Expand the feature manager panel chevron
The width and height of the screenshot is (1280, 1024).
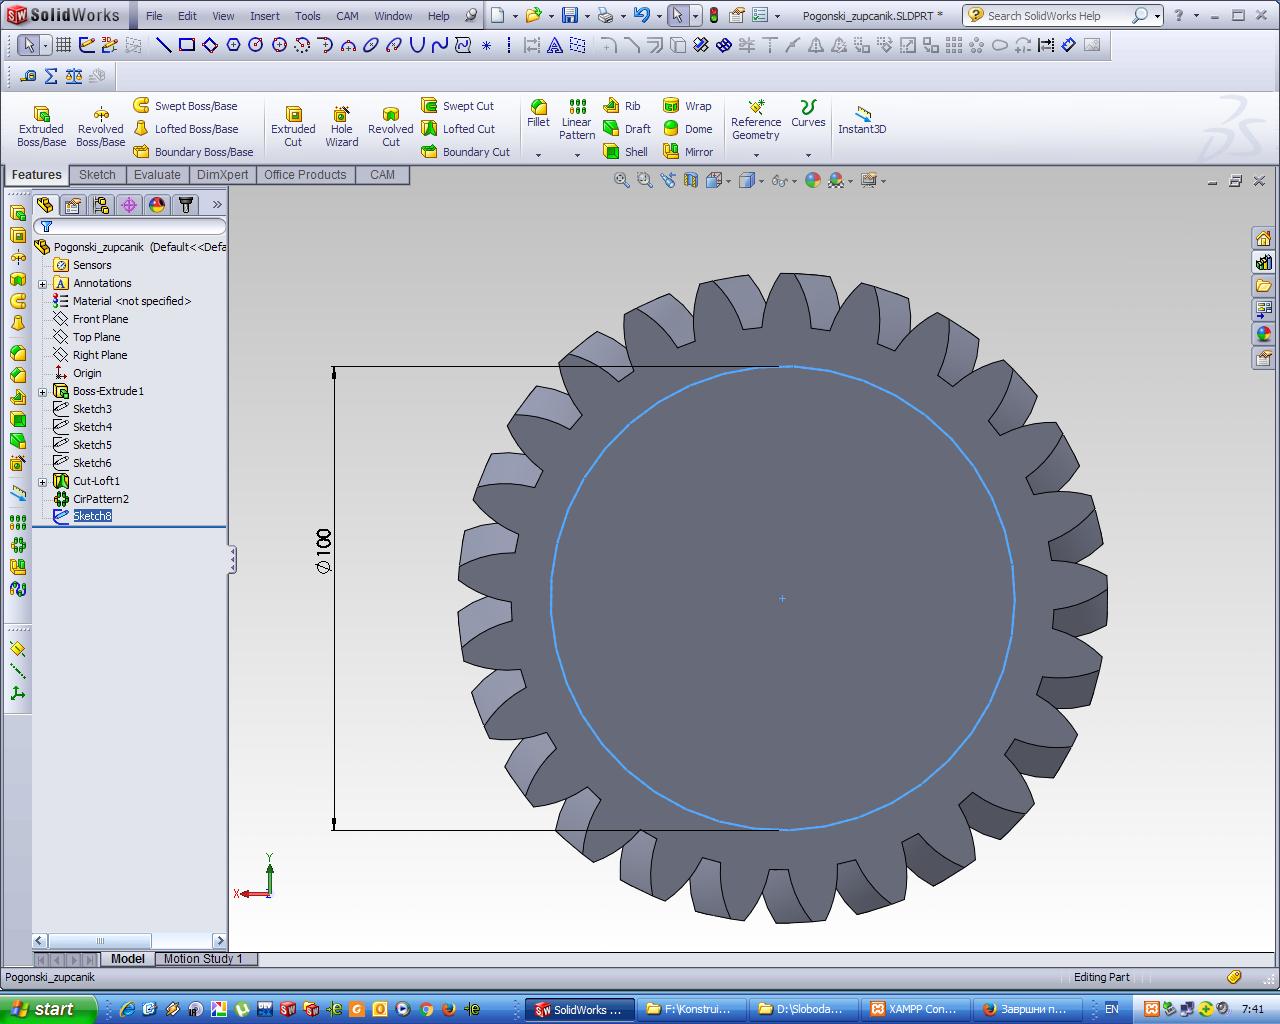pos(217,204)
